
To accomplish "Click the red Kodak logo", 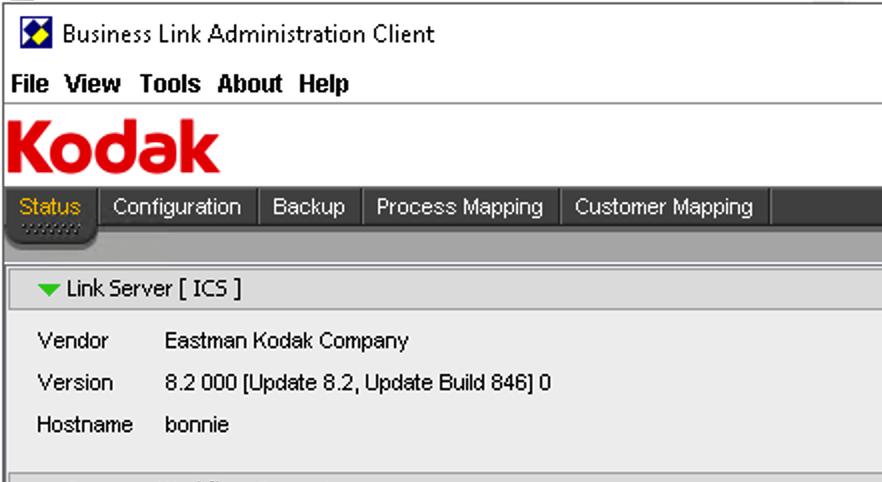I will click(113, 146).
